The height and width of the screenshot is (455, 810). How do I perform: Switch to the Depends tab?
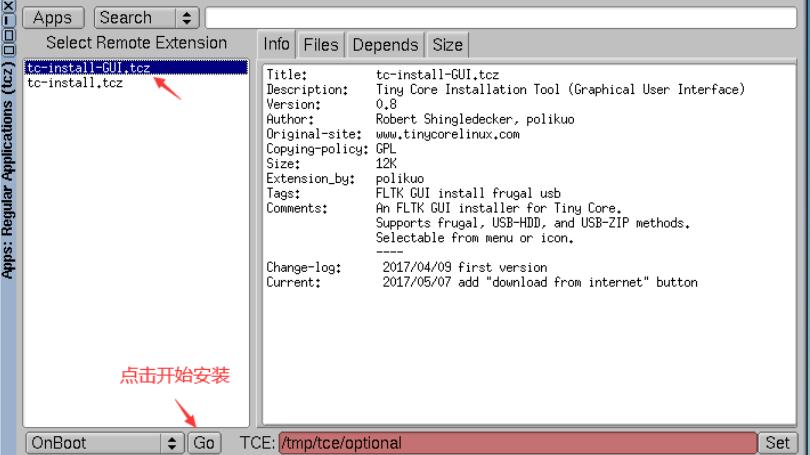(385, 45)
